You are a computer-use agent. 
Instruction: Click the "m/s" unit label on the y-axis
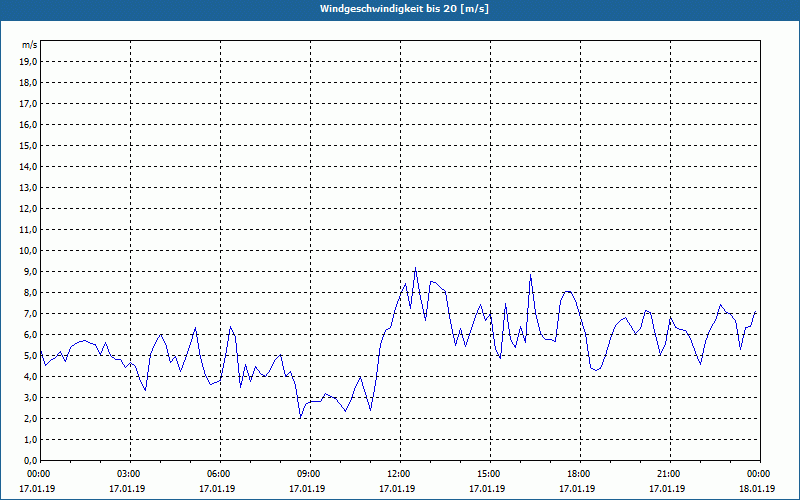tap(30, 45)
